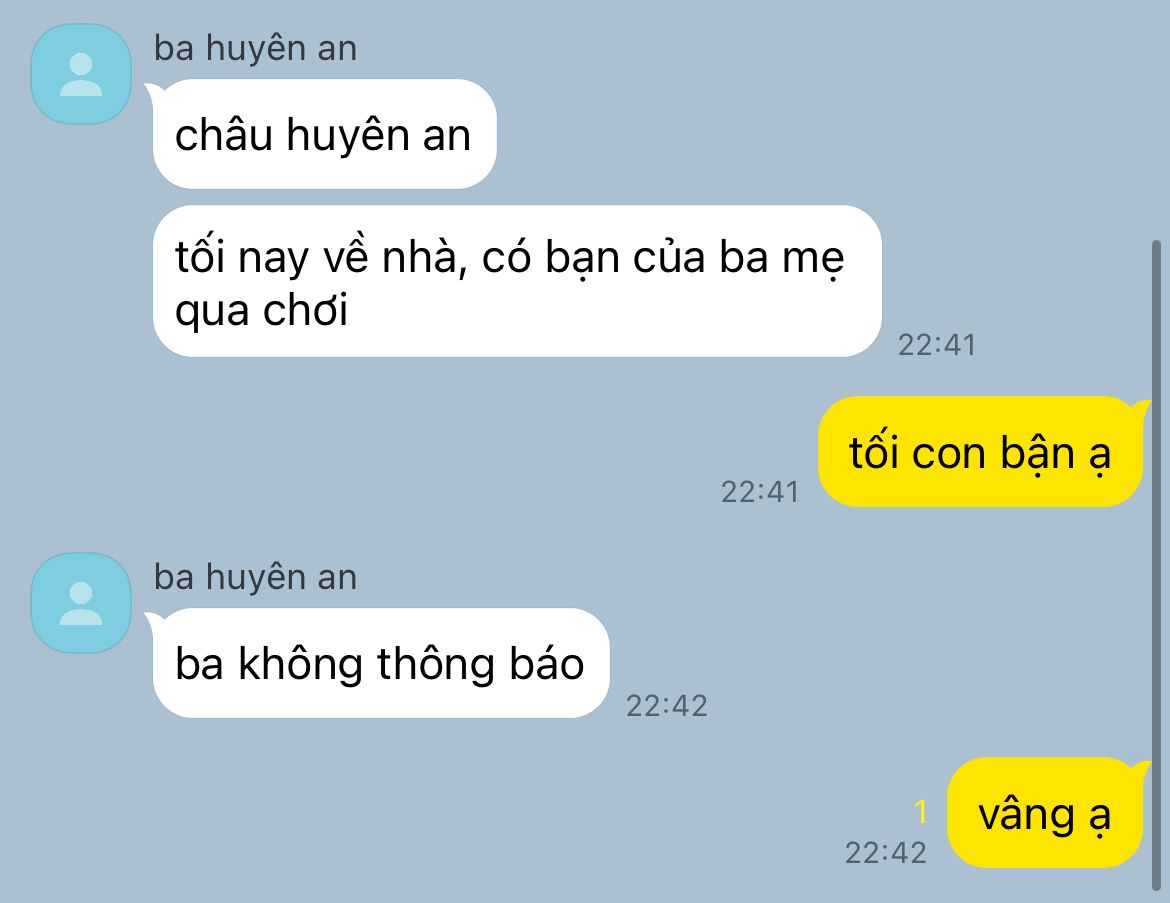Tap the 'tối nay về nhà' message bubble
1170x903 pixels.
(x=516, y=281)
